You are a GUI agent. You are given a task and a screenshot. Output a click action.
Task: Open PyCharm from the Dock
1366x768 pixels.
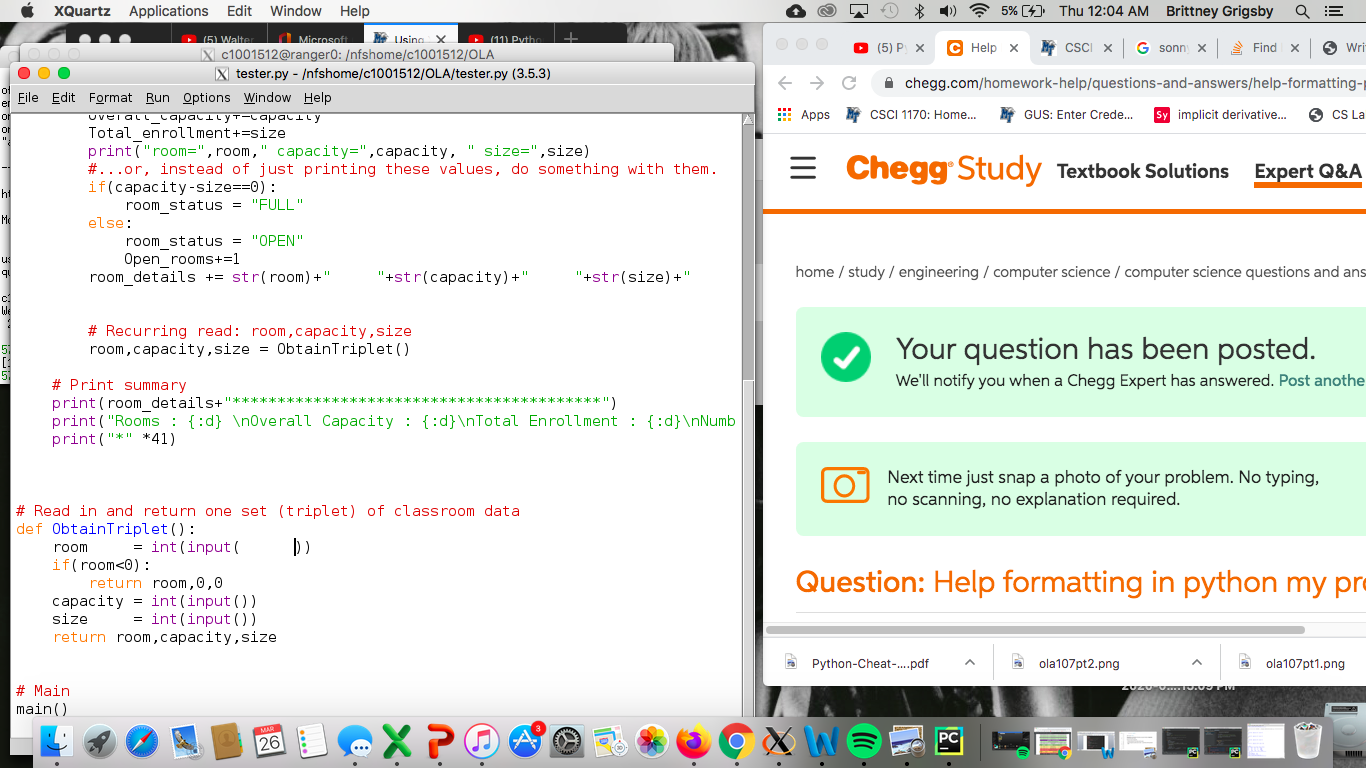pos(947,741)
